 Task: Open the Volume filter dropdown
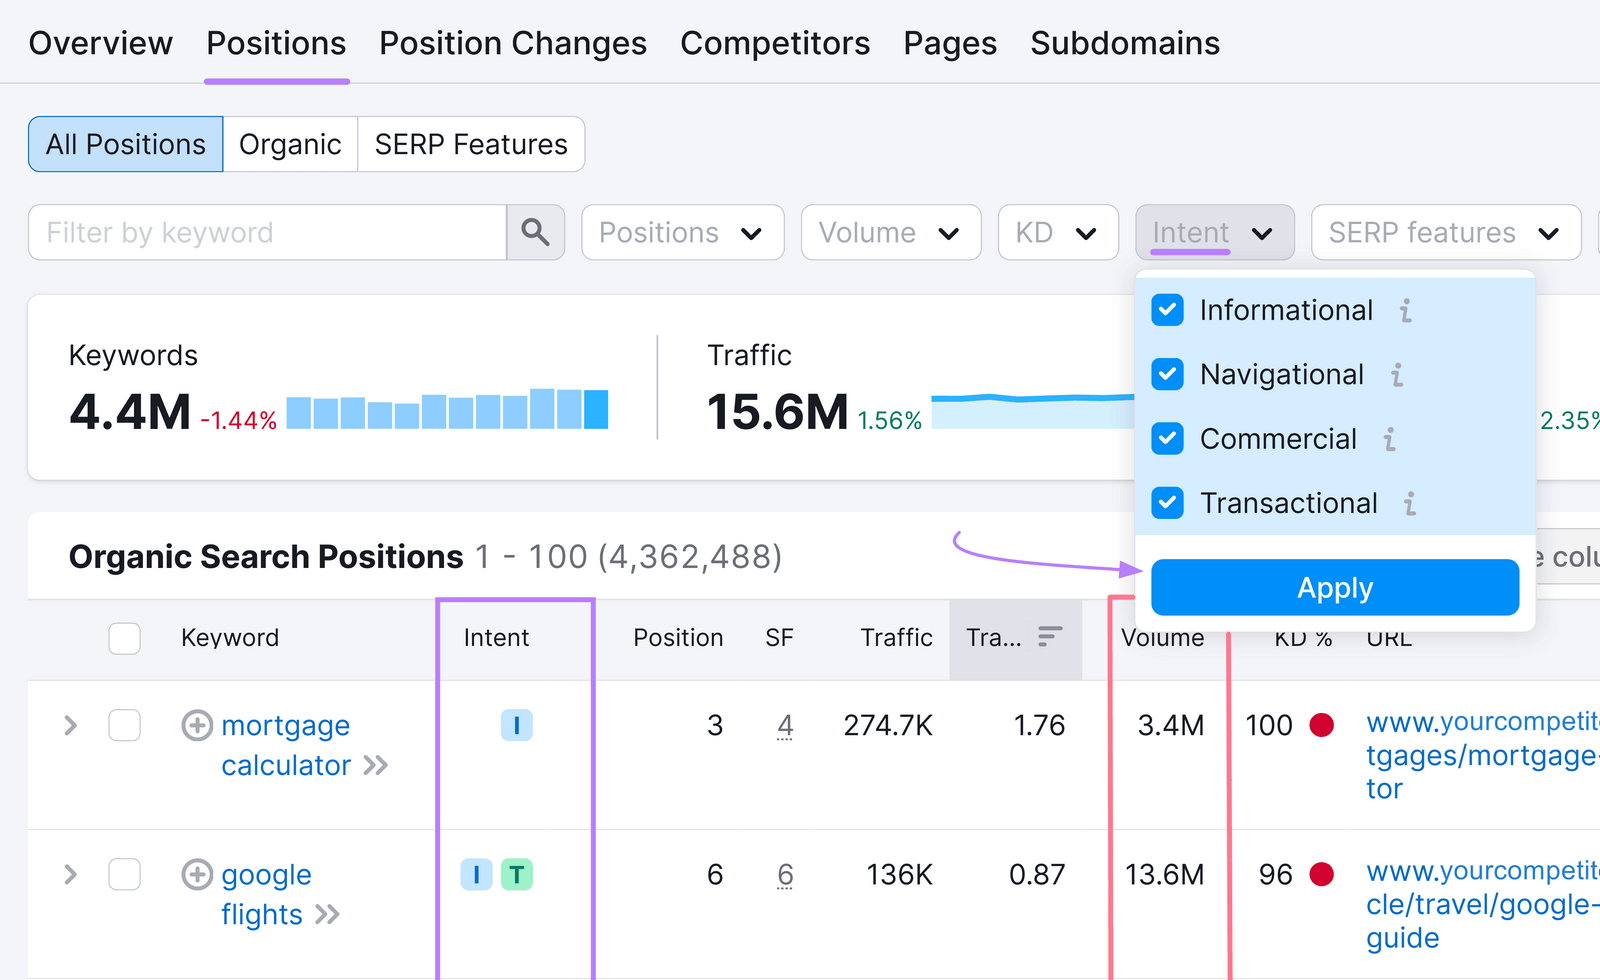click(x=890, y=232)
